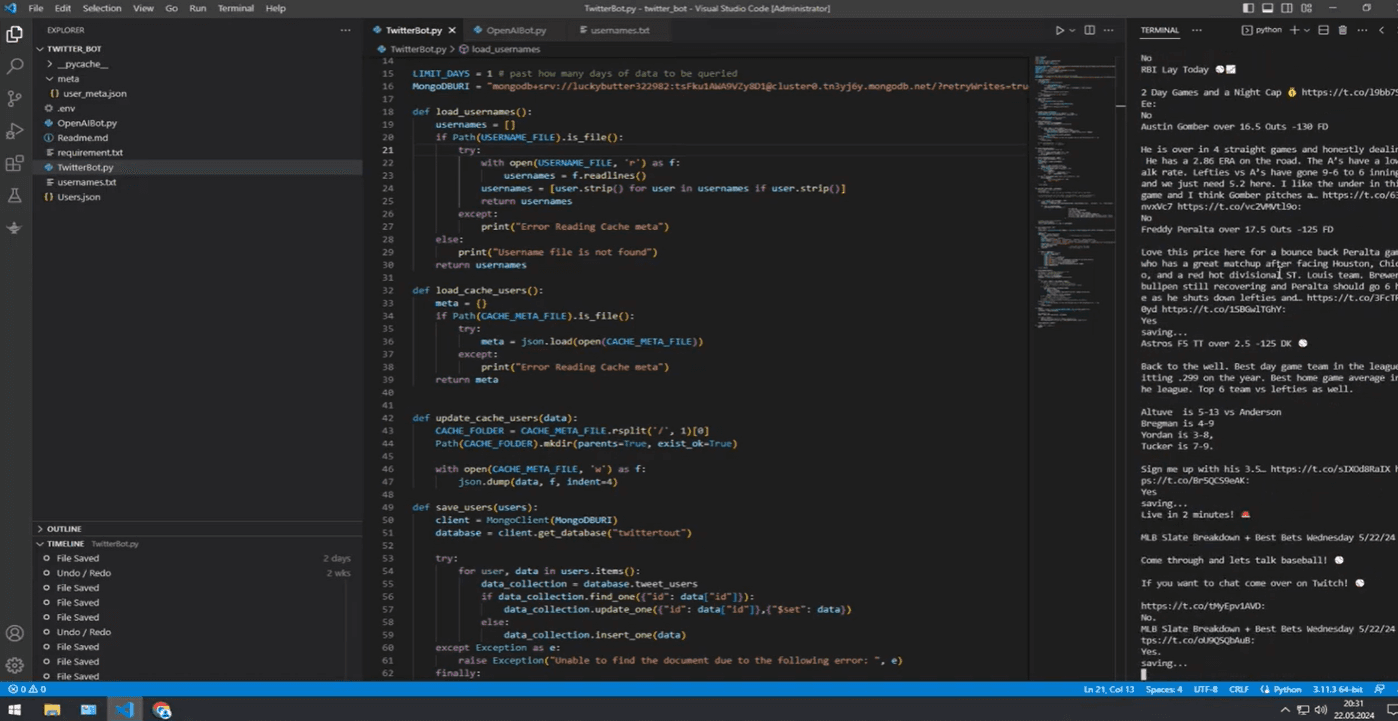Image resolution: width=1398 pixels, height=721 pixels.
Task: Focus the python terminal instance label
Action: tap(1263, 30)
